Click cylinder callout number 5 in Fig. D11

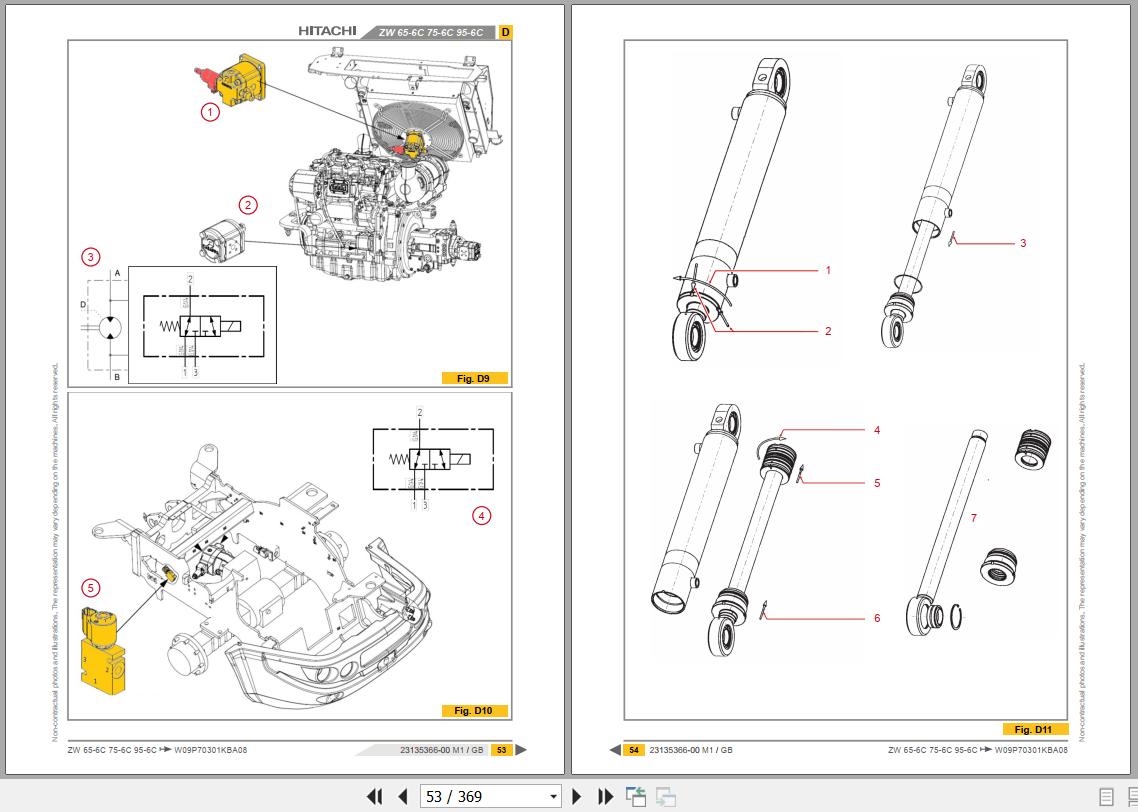[877, 483]
